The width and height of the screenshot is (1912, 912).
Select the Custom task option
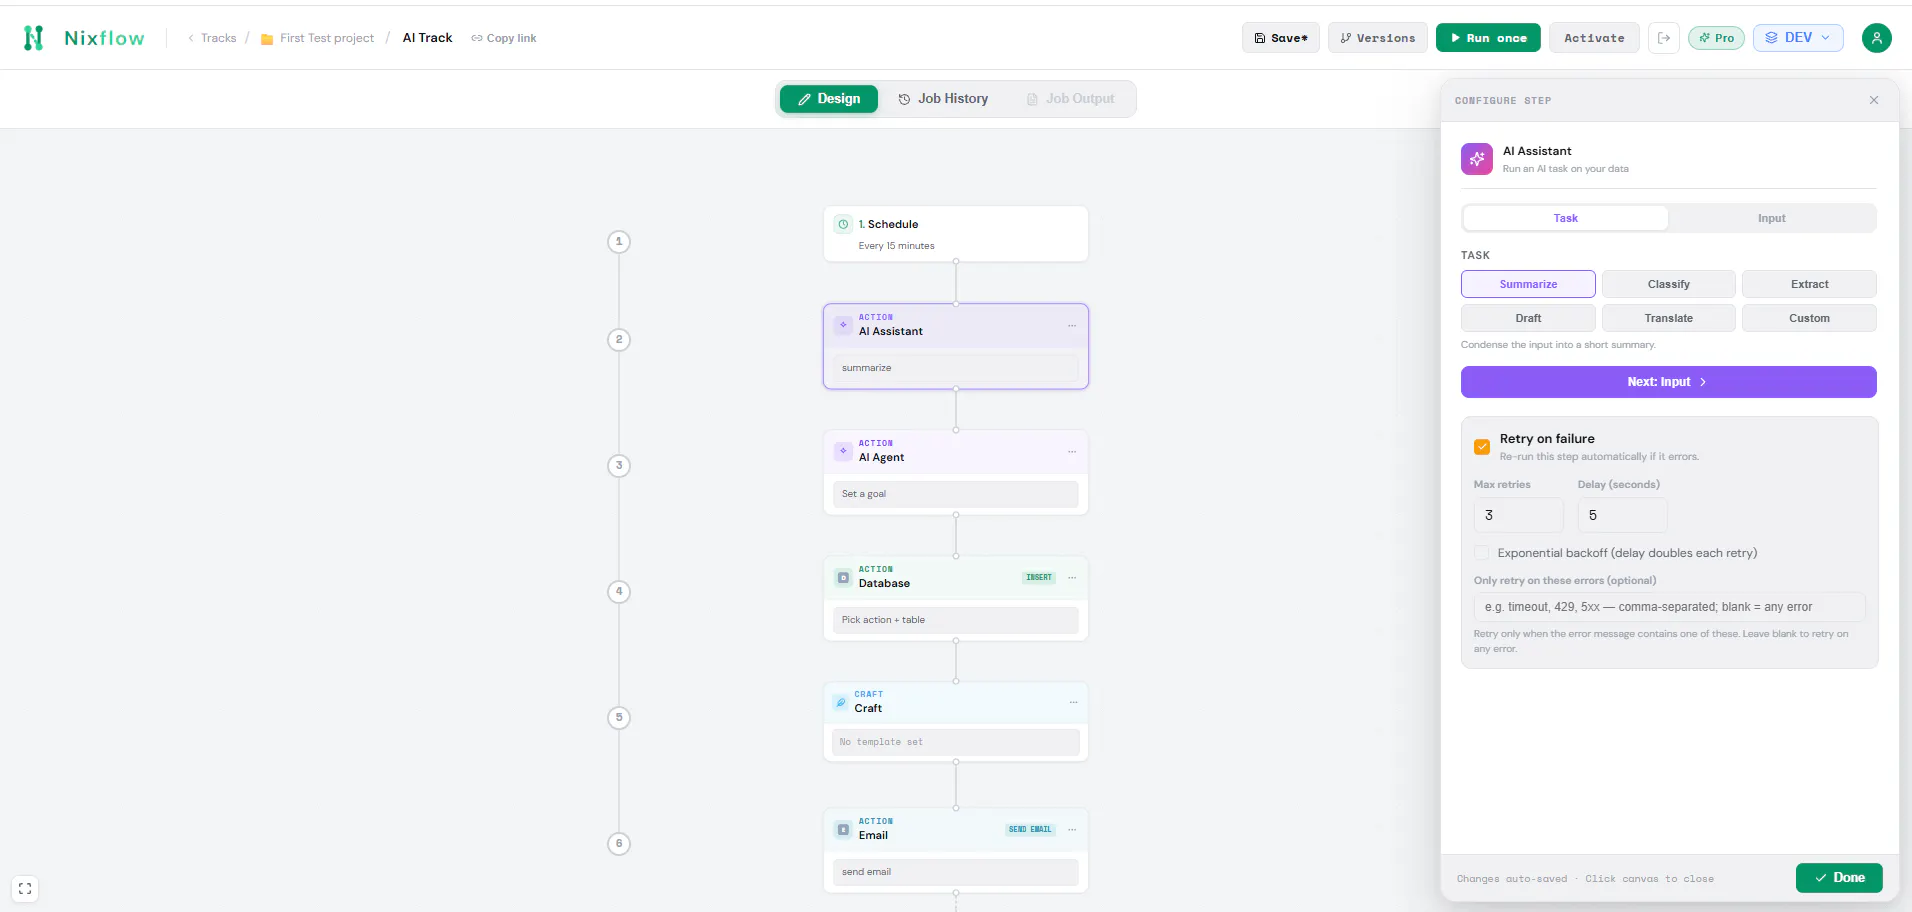coord(1809,318)
